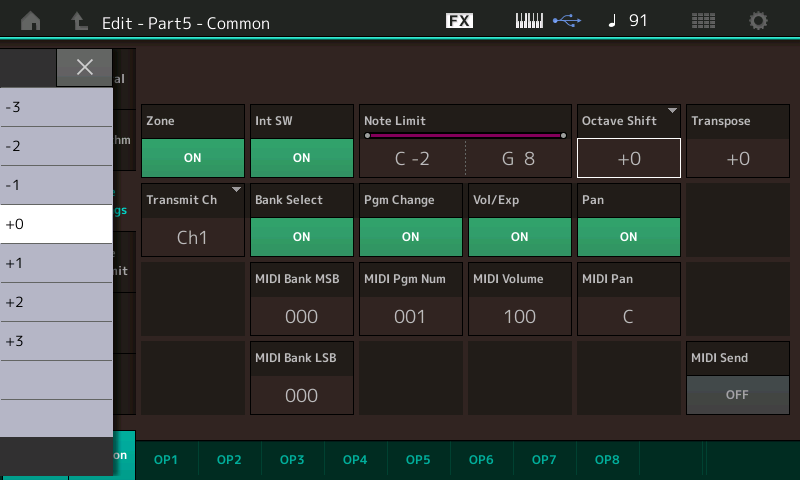800x480 pixels.
Task: Enable the MIDI Send switch
Action: tap(737, 394)
